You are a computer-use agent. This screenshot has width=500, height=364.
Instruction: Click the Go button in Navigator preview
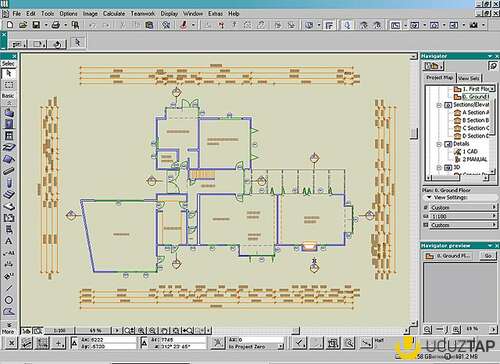[488, 256]
